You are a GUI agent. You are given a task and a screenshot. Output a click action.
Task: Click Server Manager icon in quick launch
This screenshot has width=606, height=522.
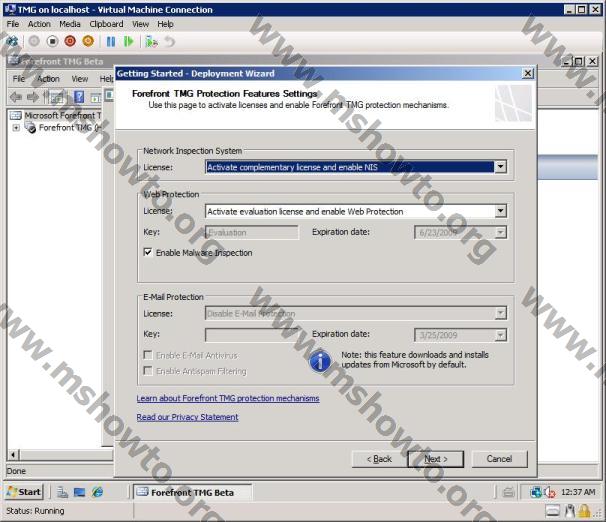click(x=62, y=492)
